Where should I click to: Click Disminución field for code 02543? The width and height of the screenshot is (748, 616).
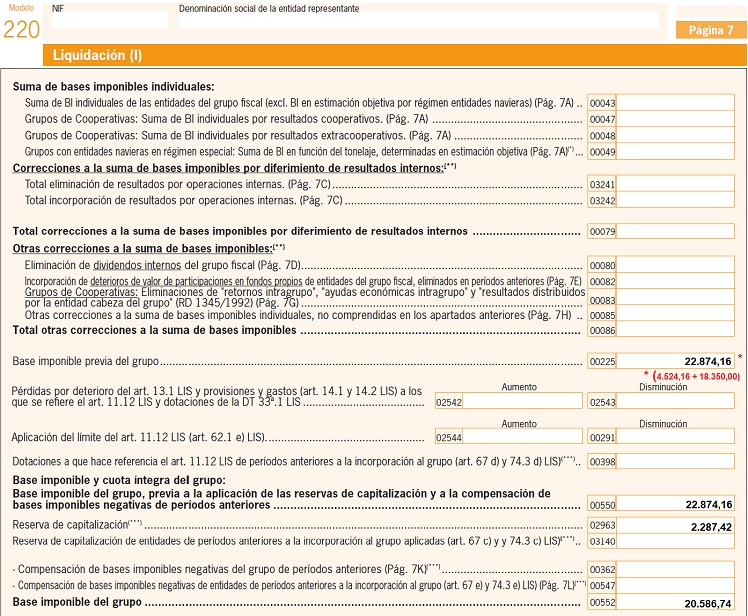click(675, 401)
